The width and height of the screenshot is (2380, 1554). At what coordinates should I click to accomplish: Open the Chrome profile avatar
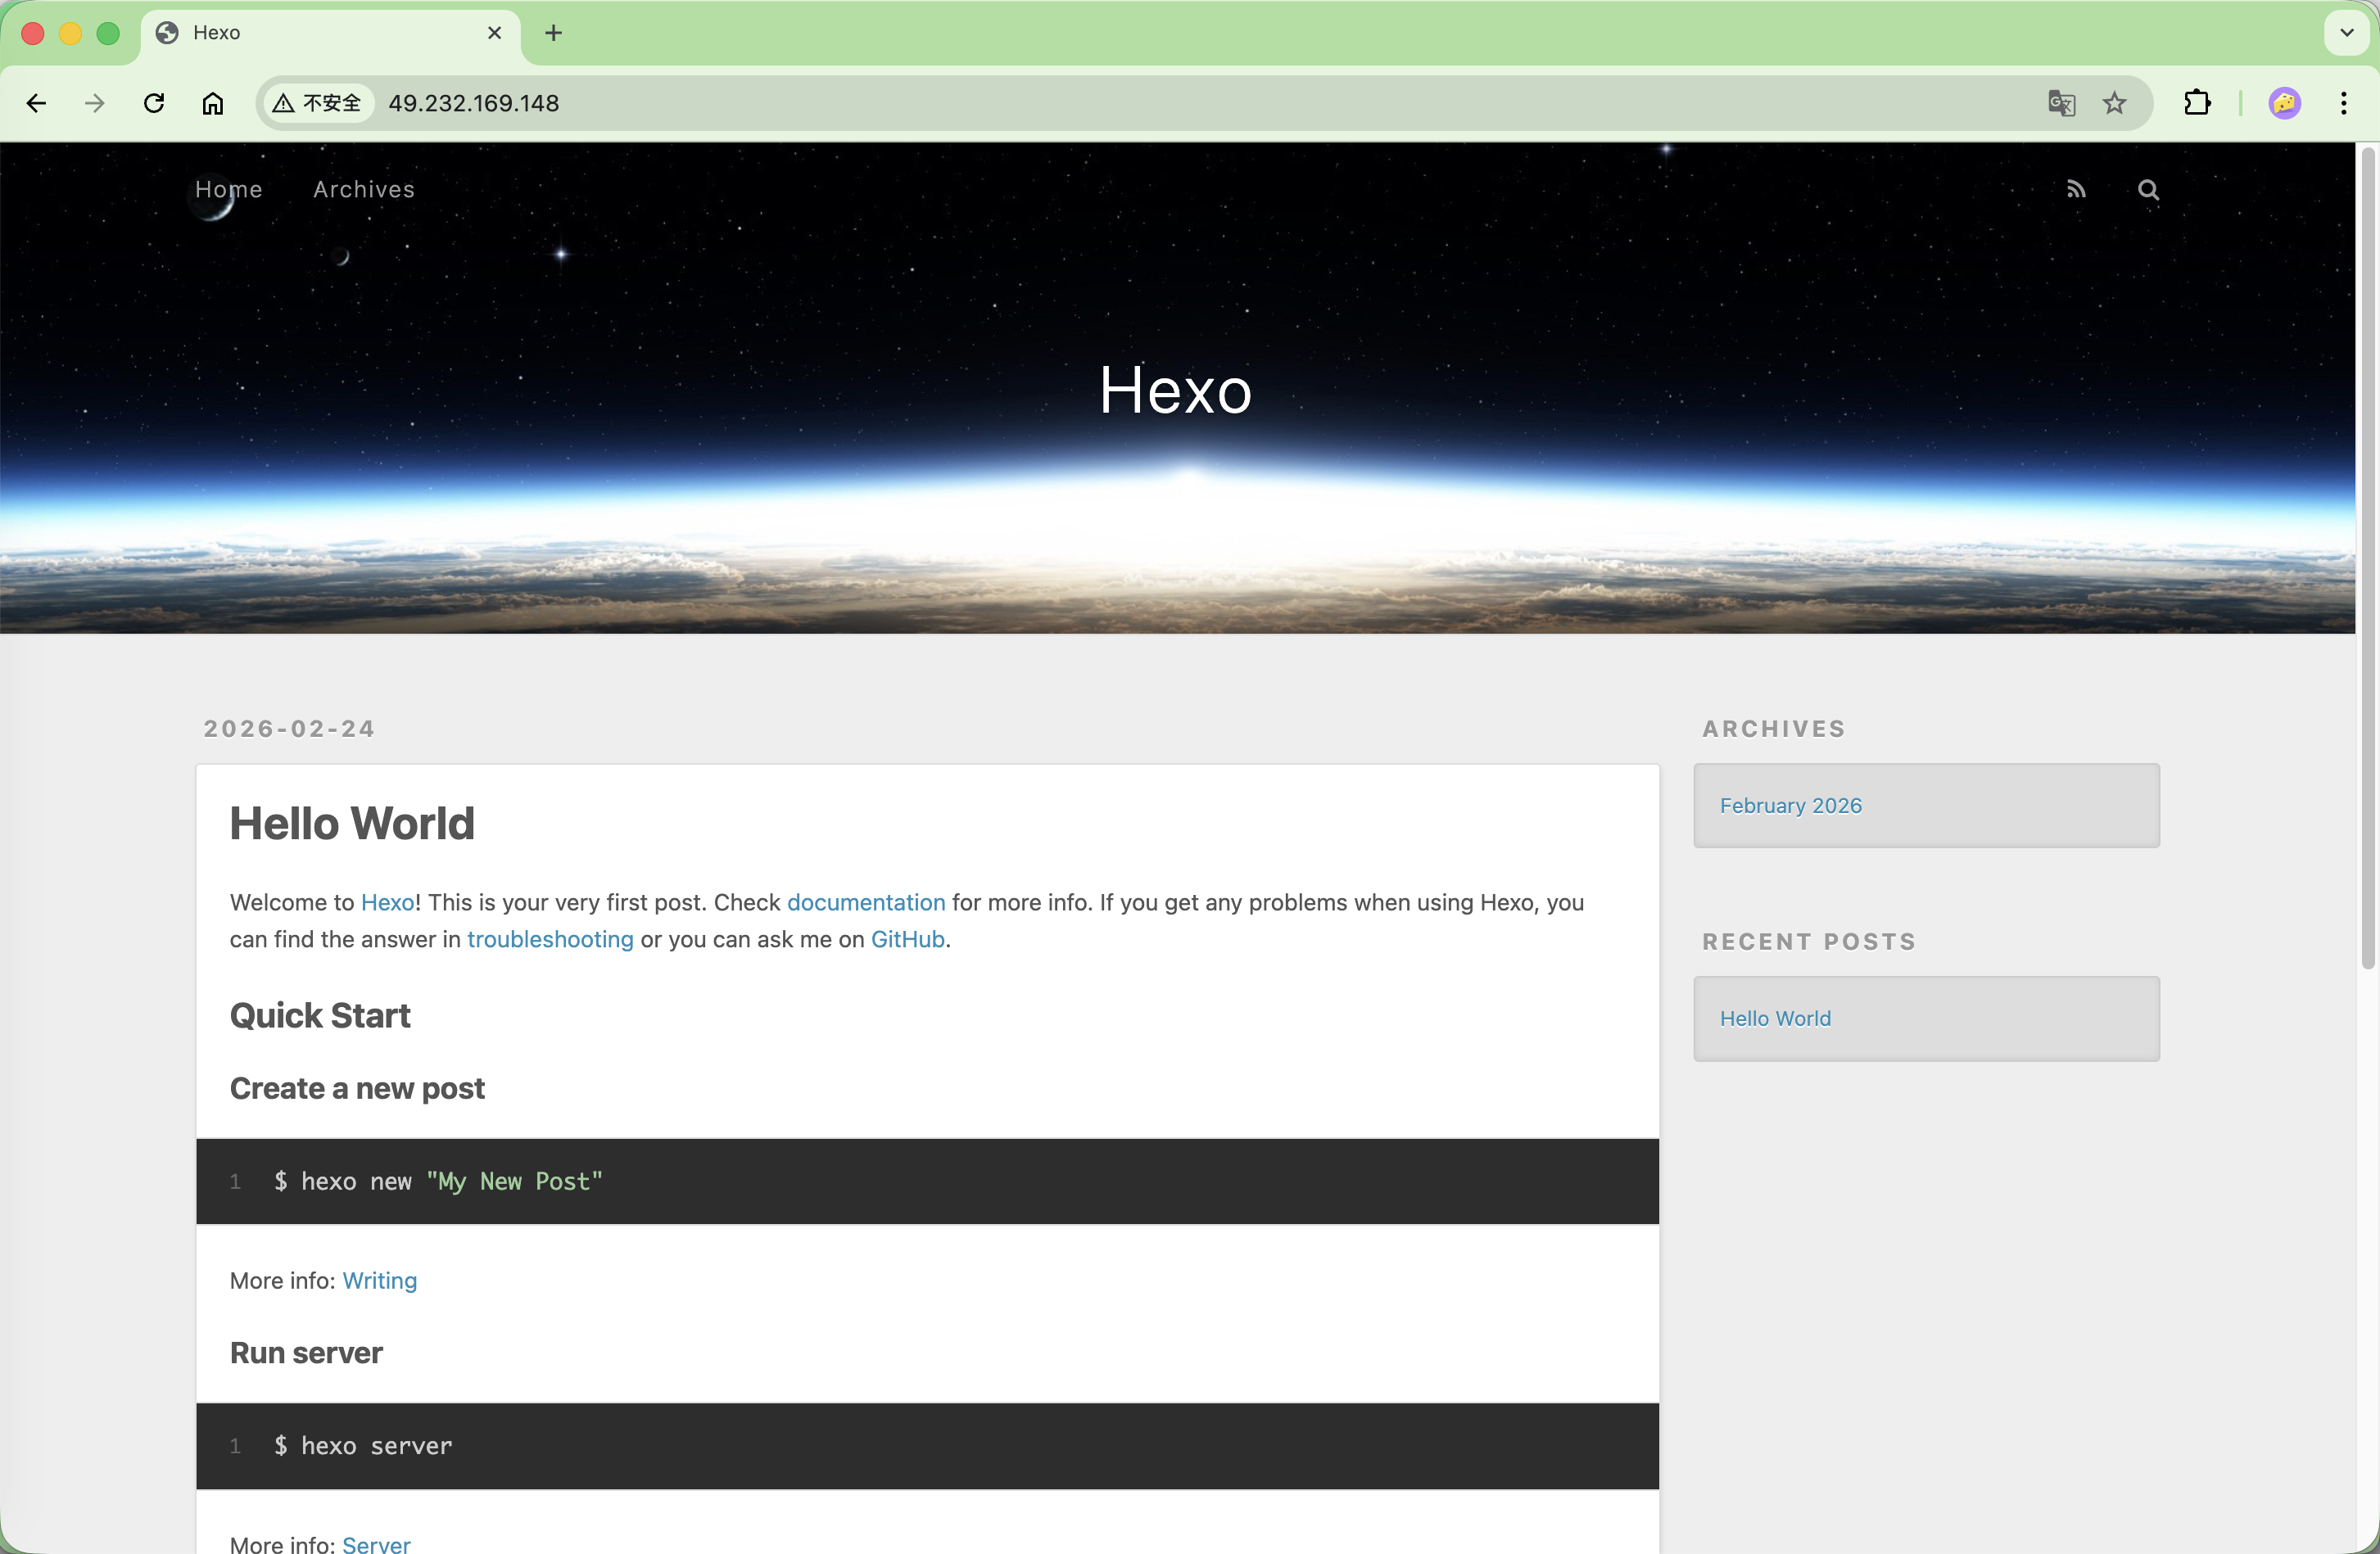point(2285,103)
